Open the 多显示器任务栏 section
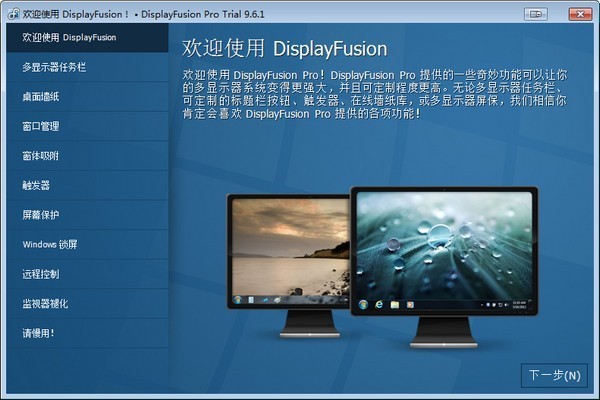The image size is (600, 400). (x=87, y=67)
